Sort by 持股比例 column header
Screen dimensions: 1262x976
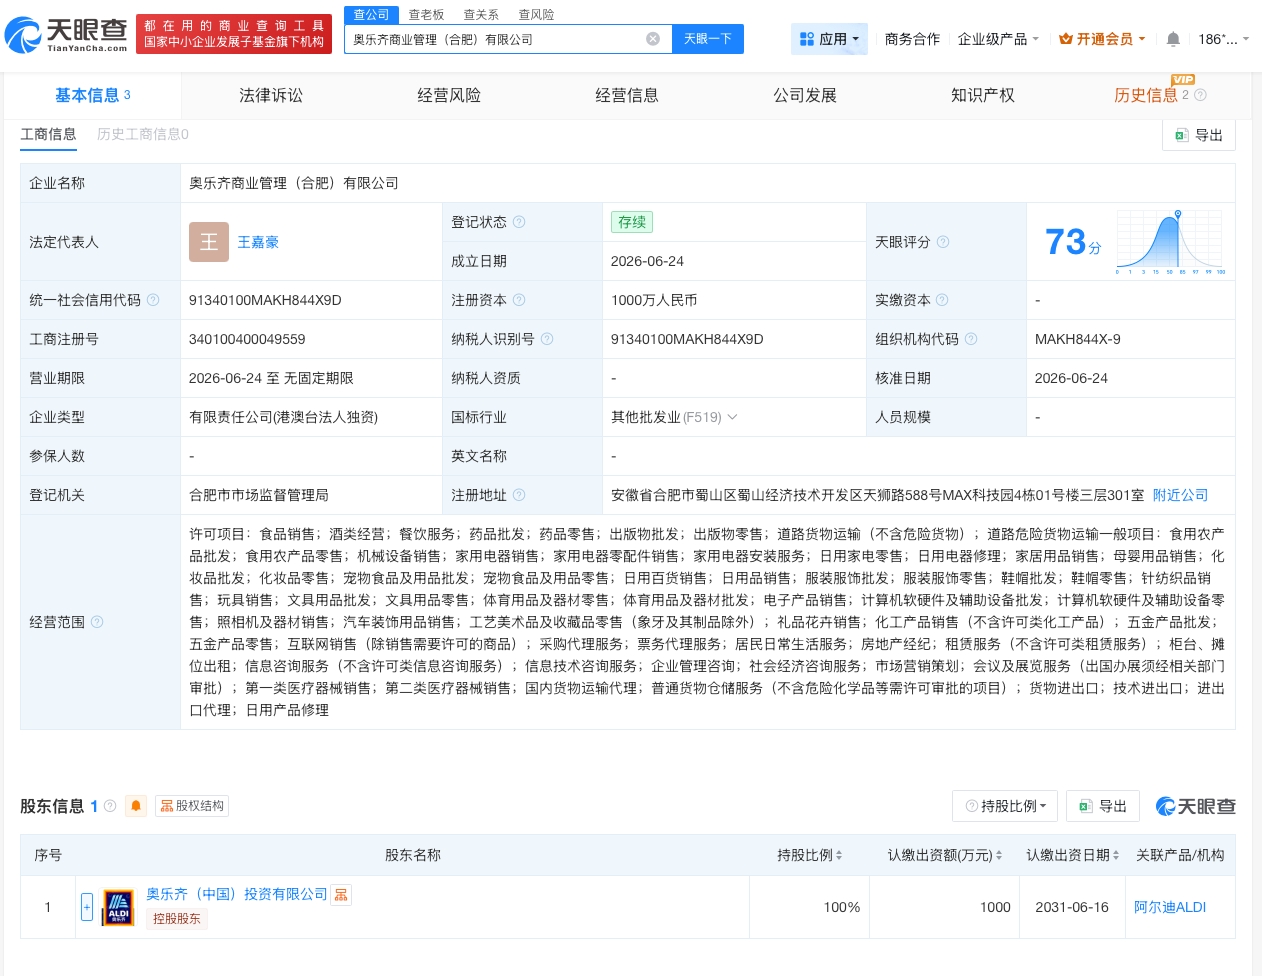[x=809, y=855]
